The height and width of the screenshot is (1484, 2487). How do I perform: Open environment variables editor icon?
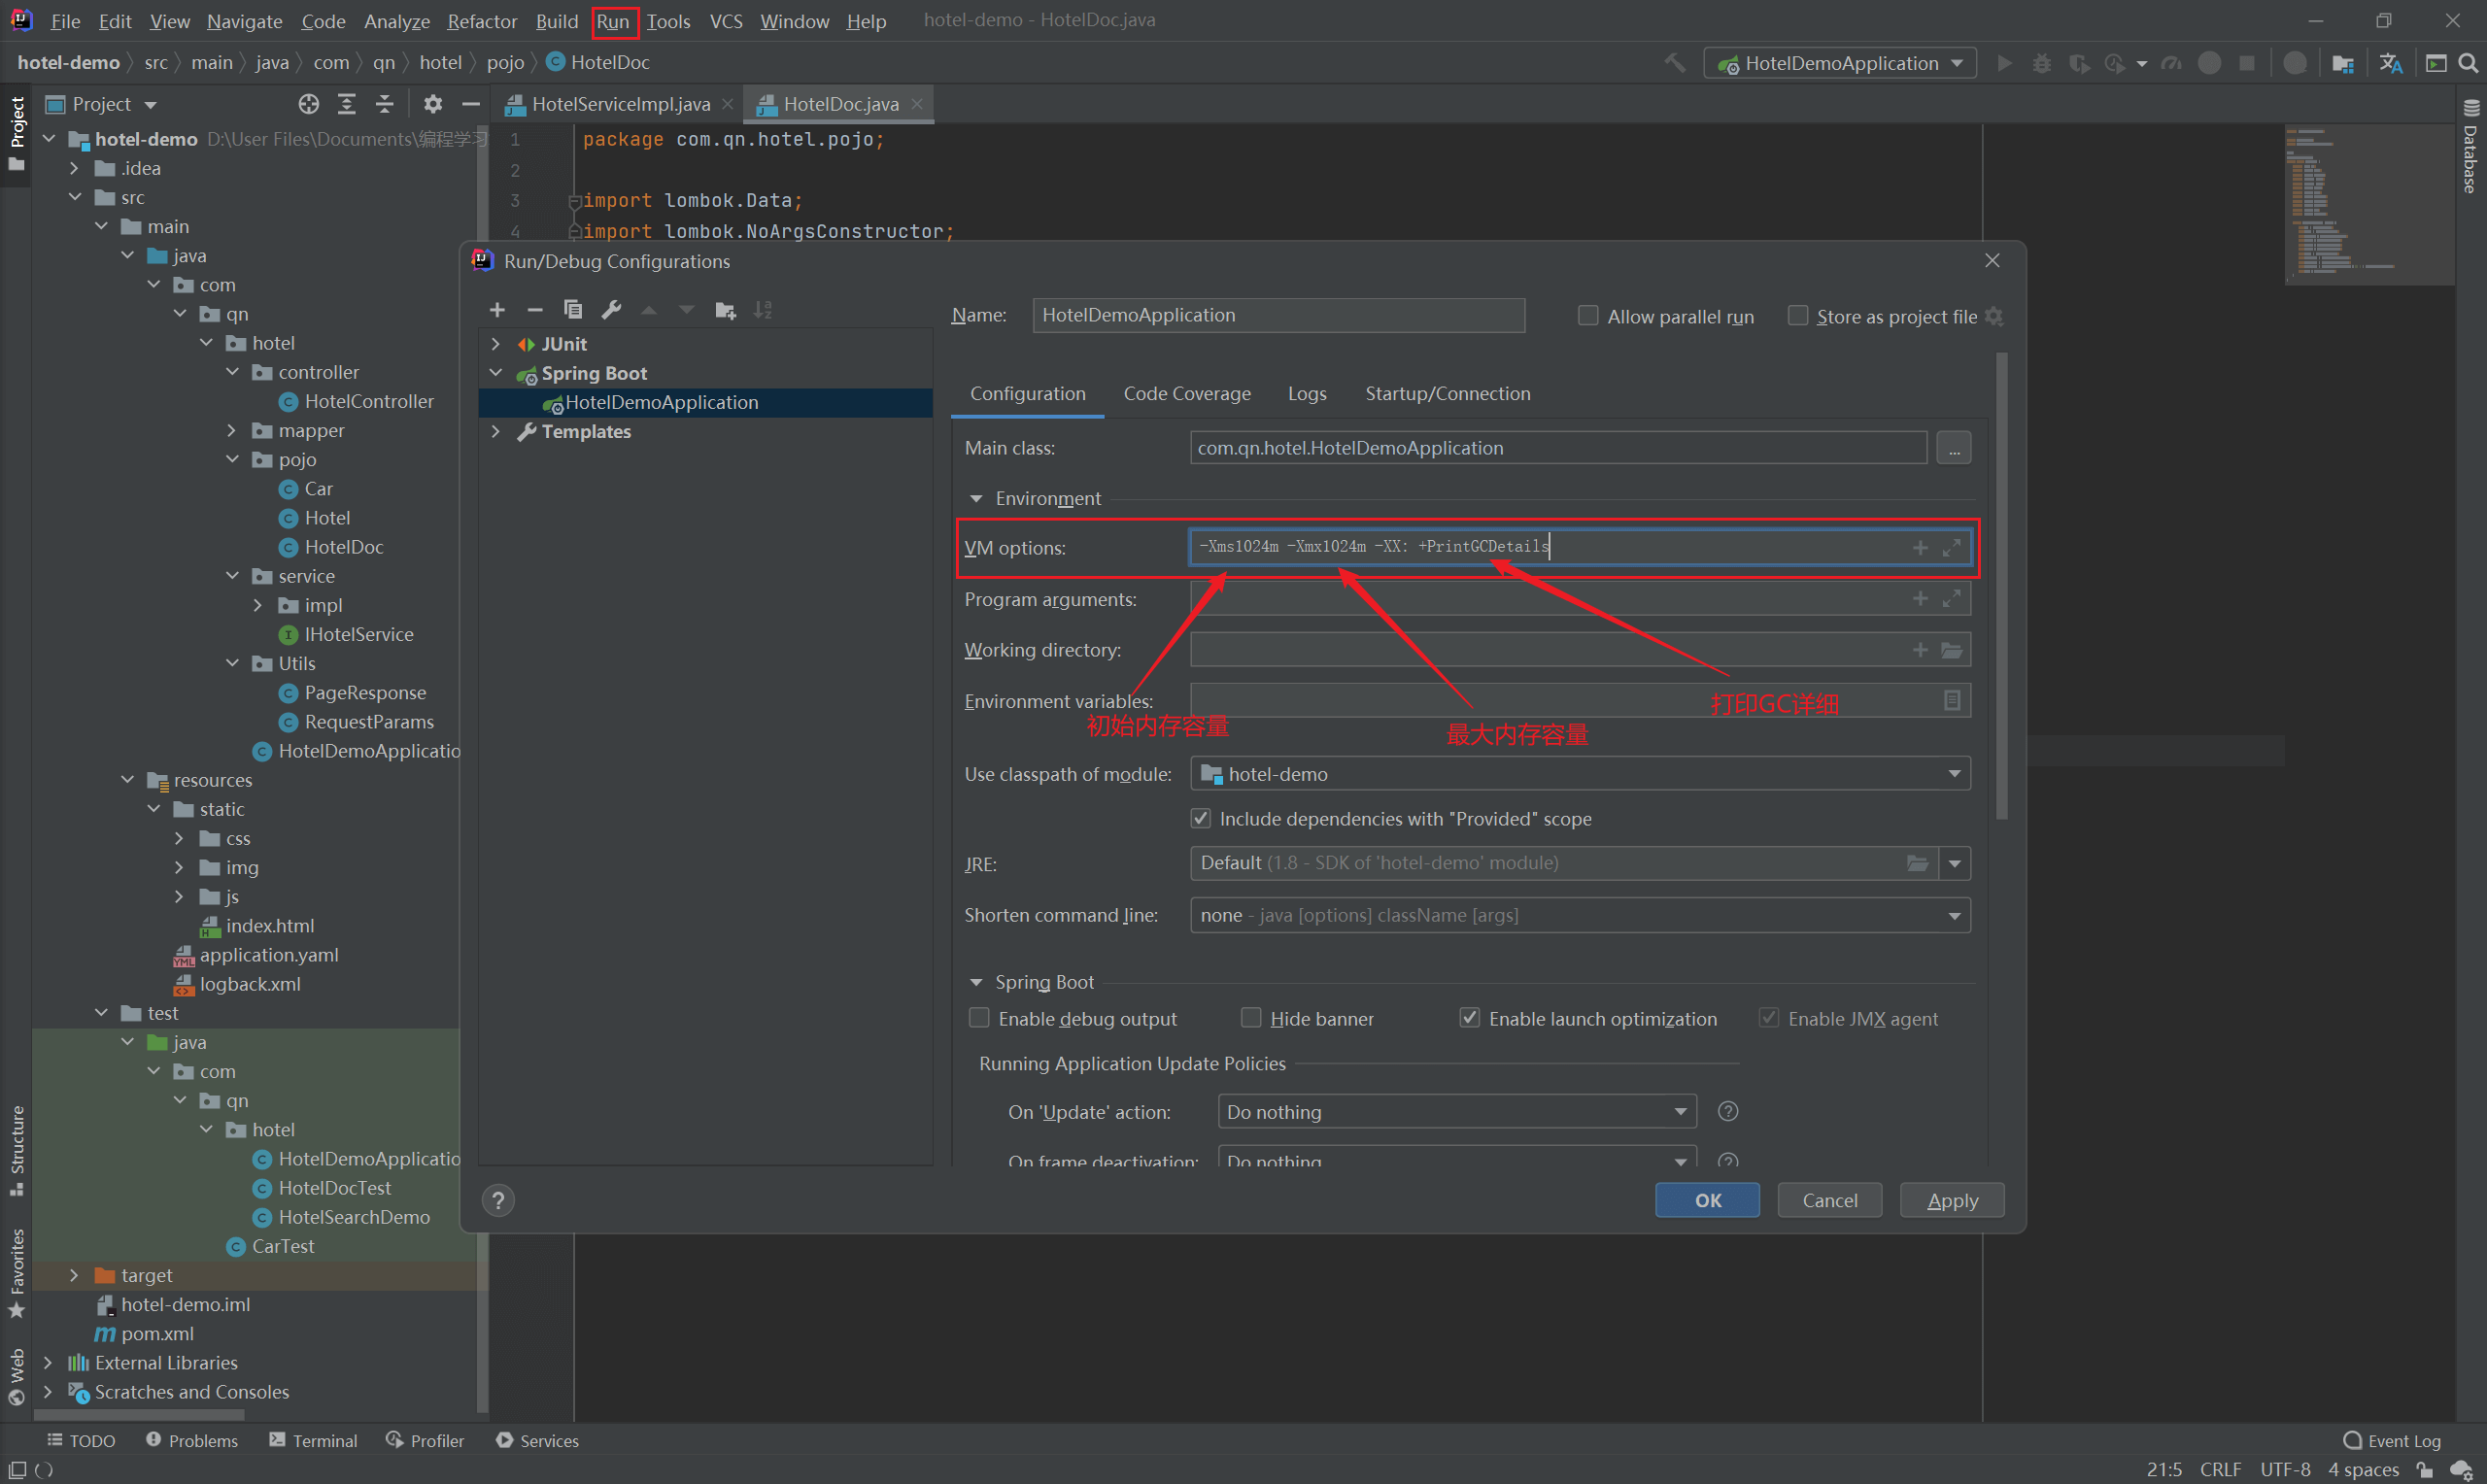1951,701
